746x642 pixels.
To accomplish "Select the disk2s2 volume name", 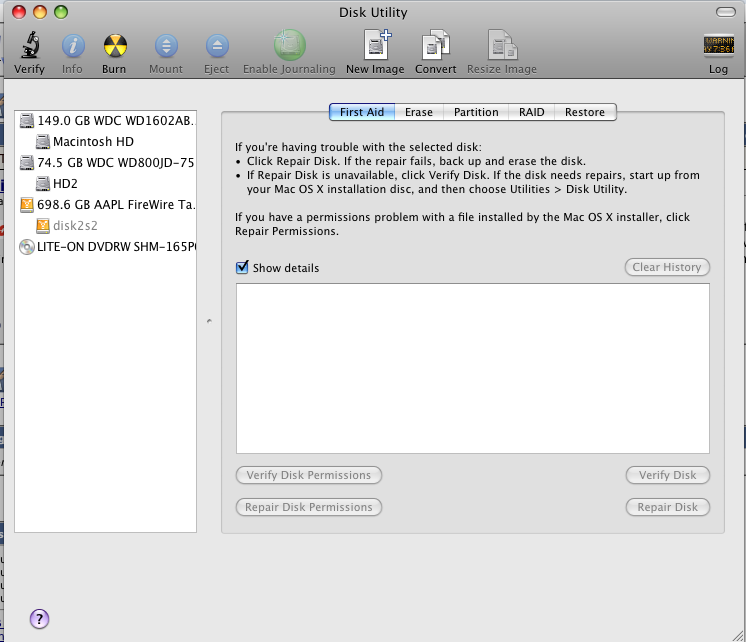I will [x=75, y=226].
